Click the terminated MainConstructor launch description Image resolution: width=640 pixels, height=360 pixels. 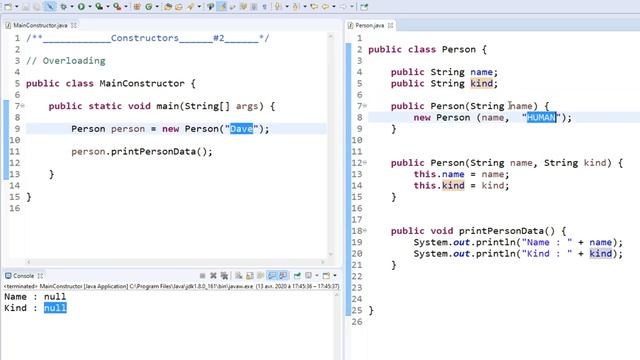tap(171, 287)
